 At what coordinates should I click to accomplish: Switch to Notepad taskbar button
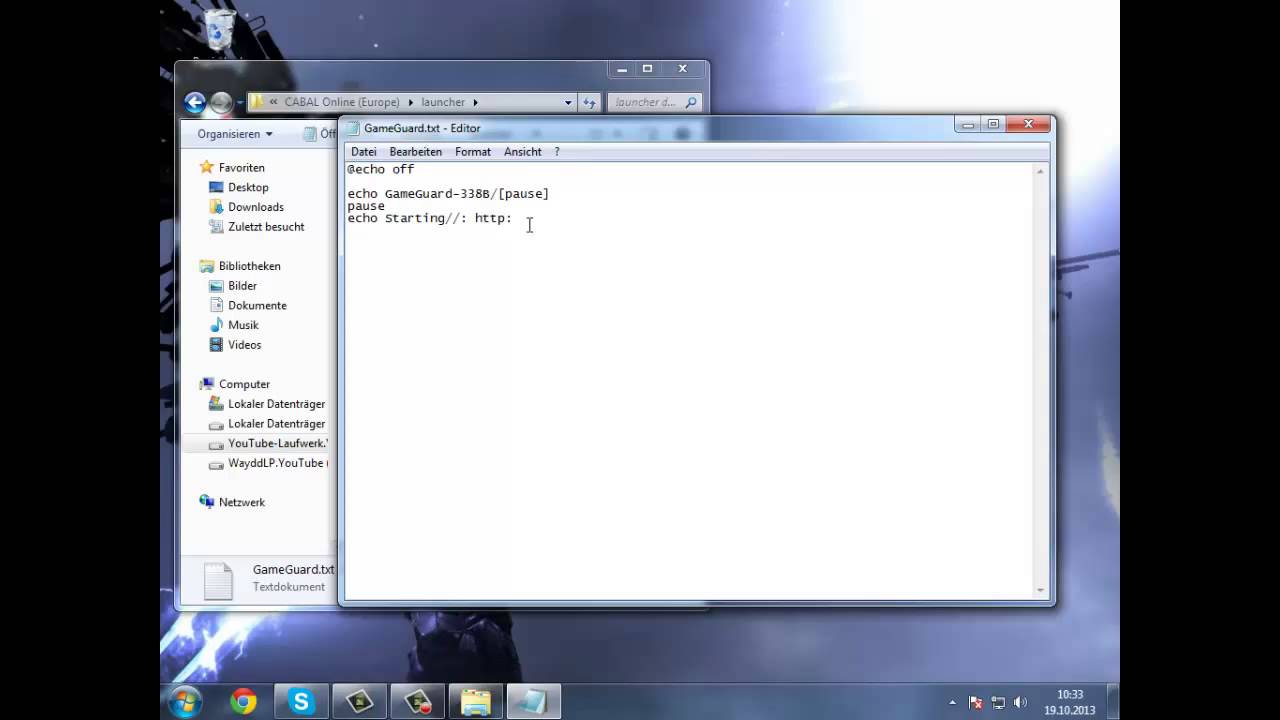[x=533, y=701]
